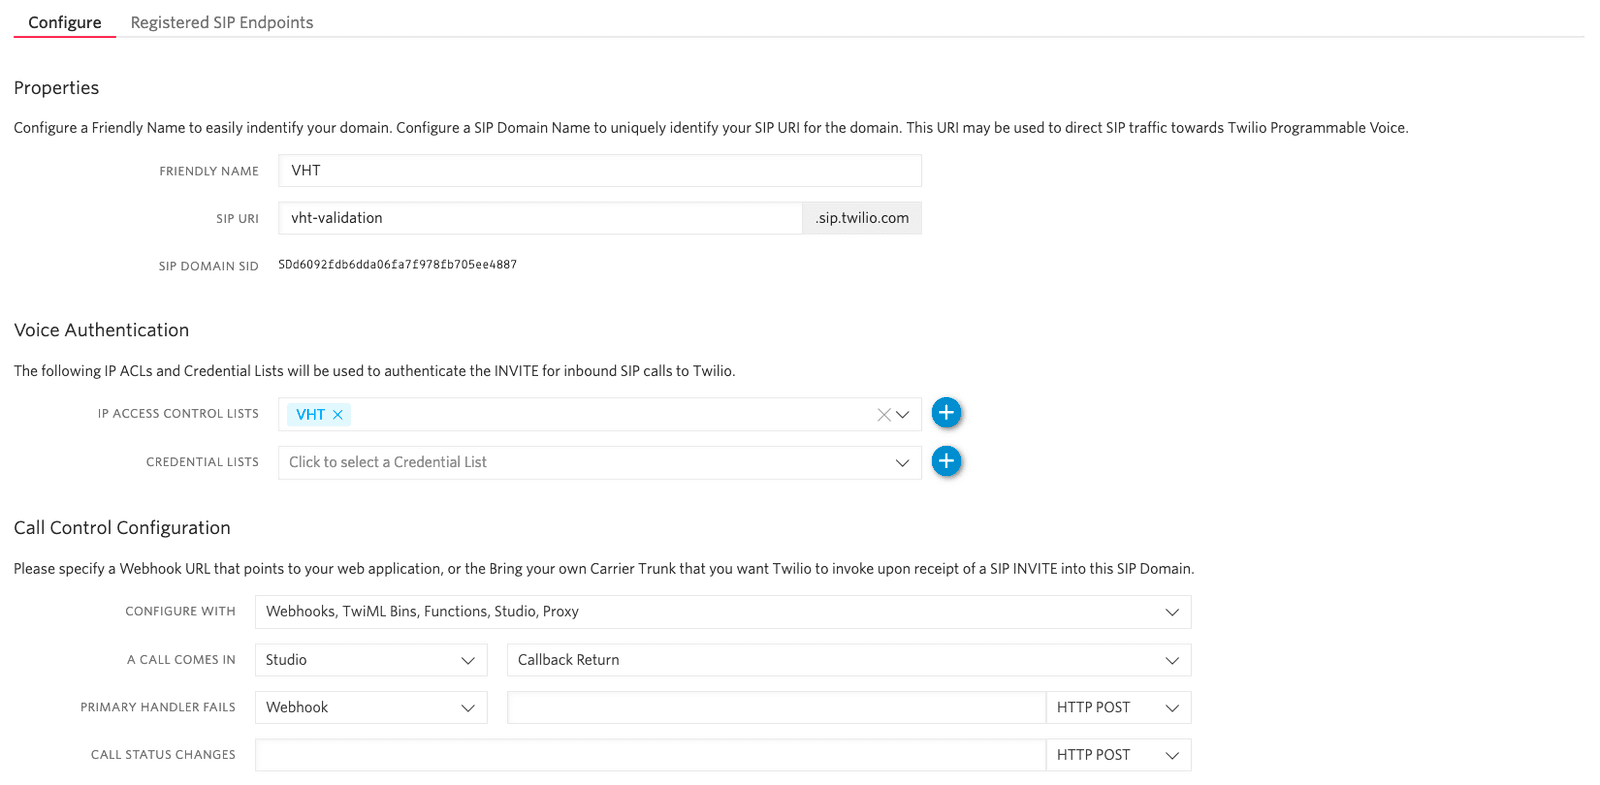Select the Configure tab

(64, 22)
